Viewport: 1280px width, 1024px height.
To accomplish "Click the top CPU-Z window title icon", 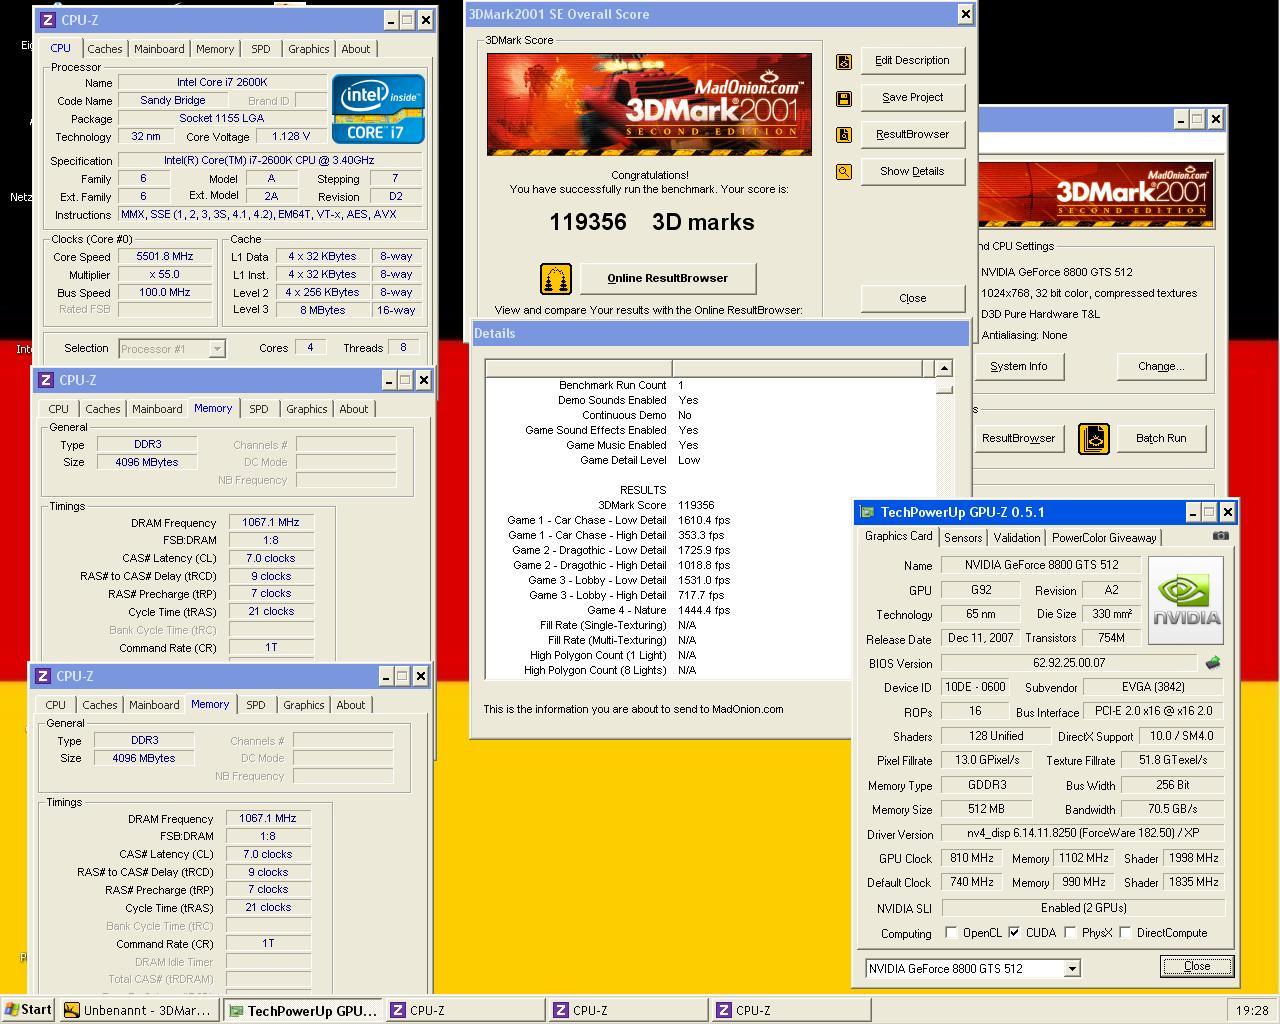I will tap(46, 20).
